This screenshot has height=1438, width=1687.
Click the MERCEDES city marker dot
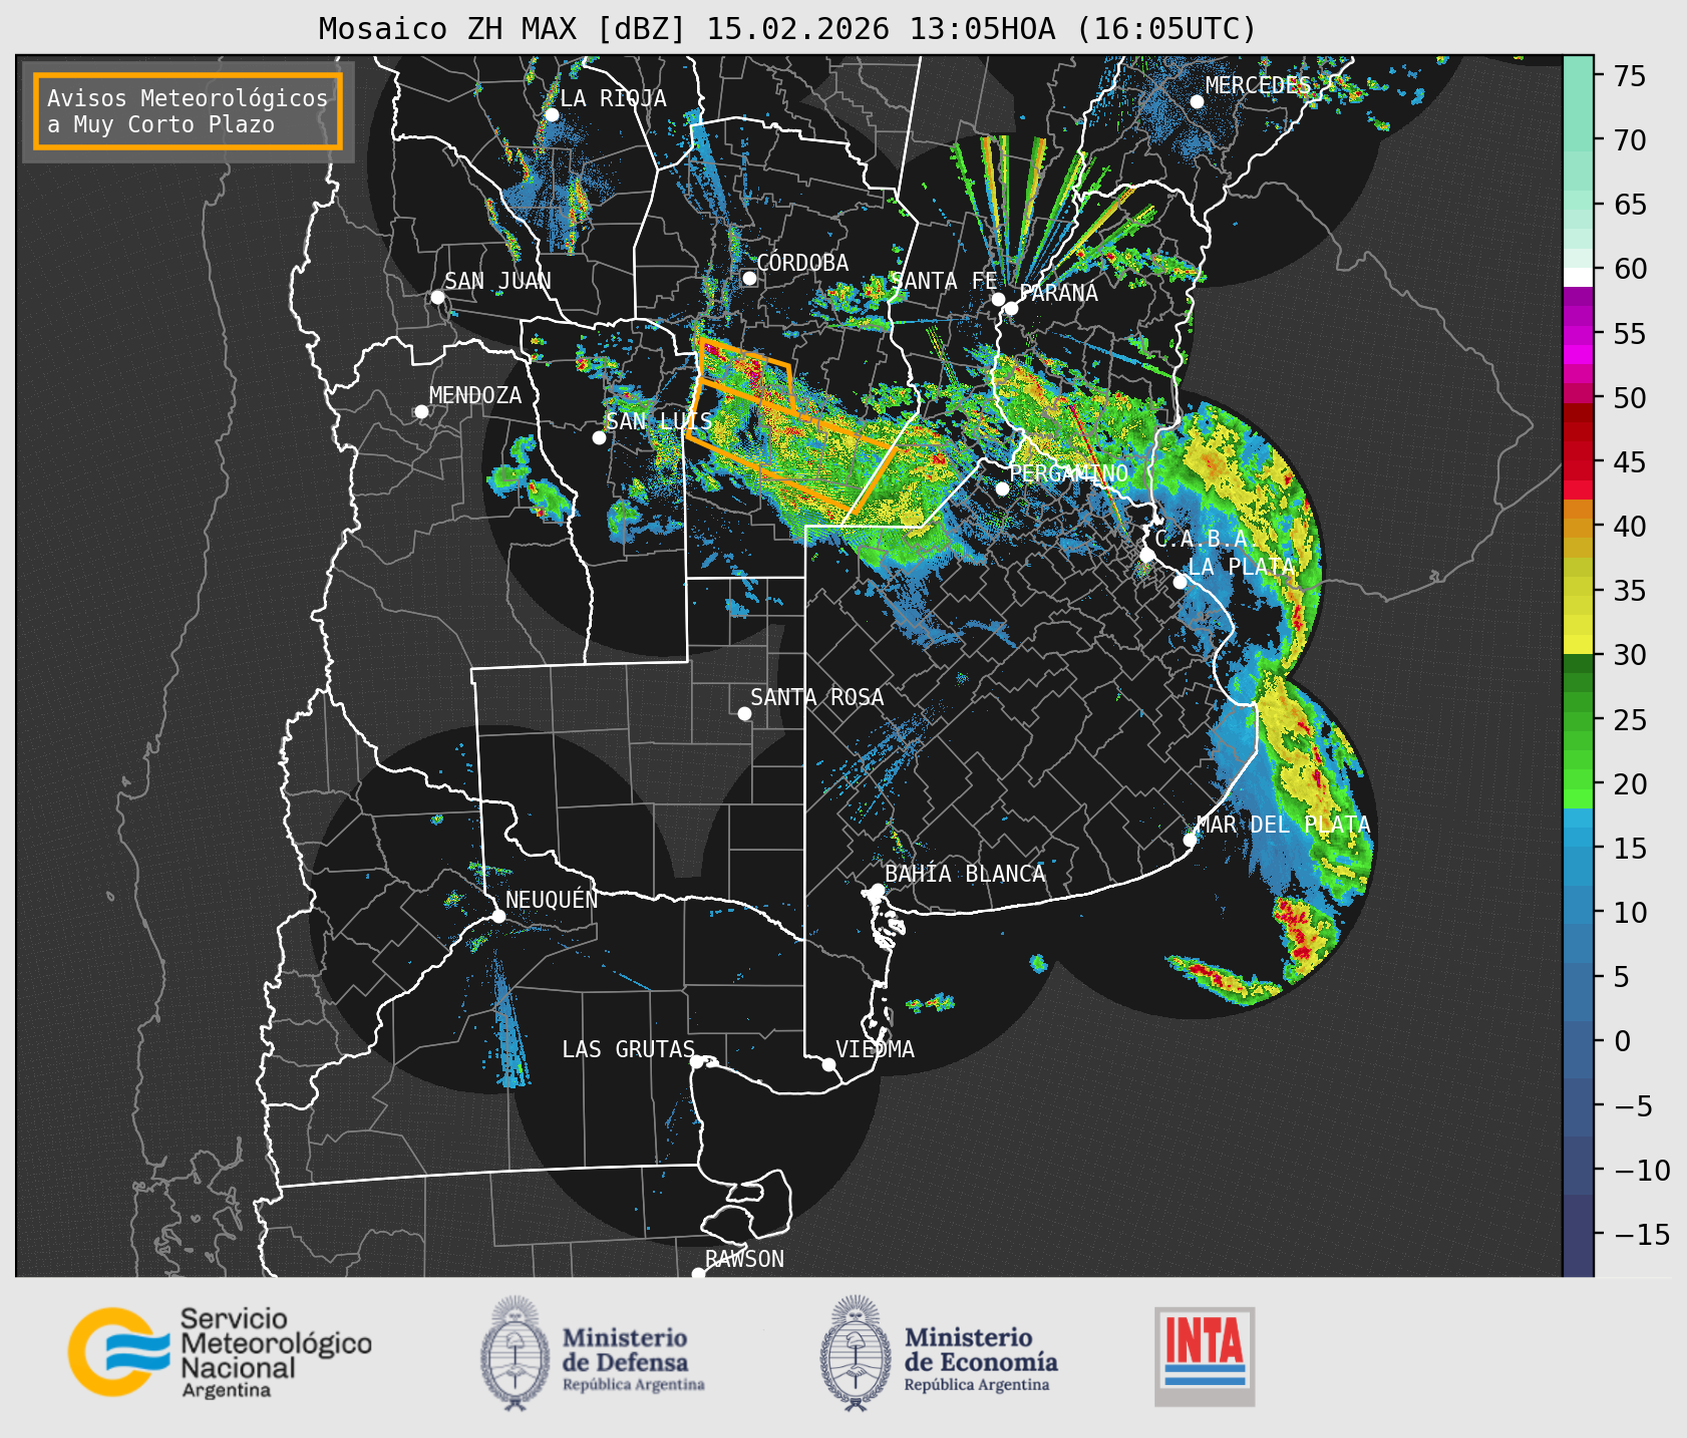tap(1197, 102)
